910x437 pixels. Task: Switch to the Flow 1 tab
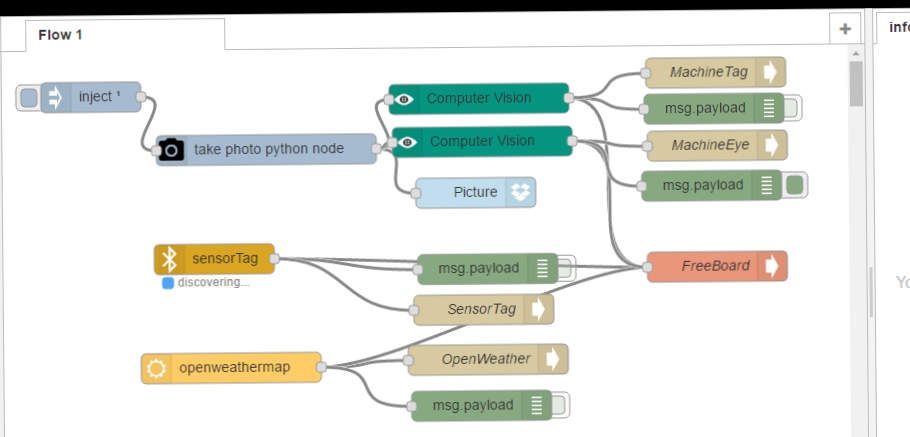coord(61,35)
